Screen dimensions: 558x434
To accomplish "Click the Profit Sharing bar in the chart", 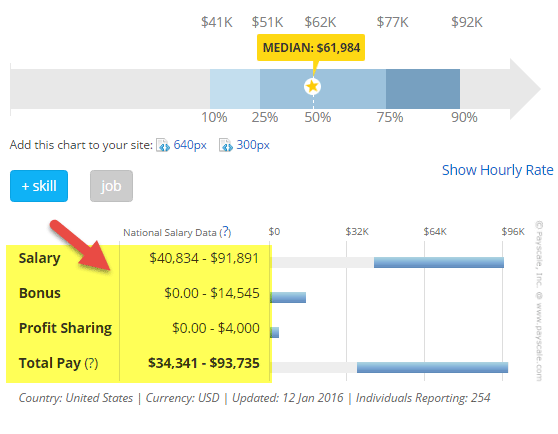I will [x=274, y=333].
